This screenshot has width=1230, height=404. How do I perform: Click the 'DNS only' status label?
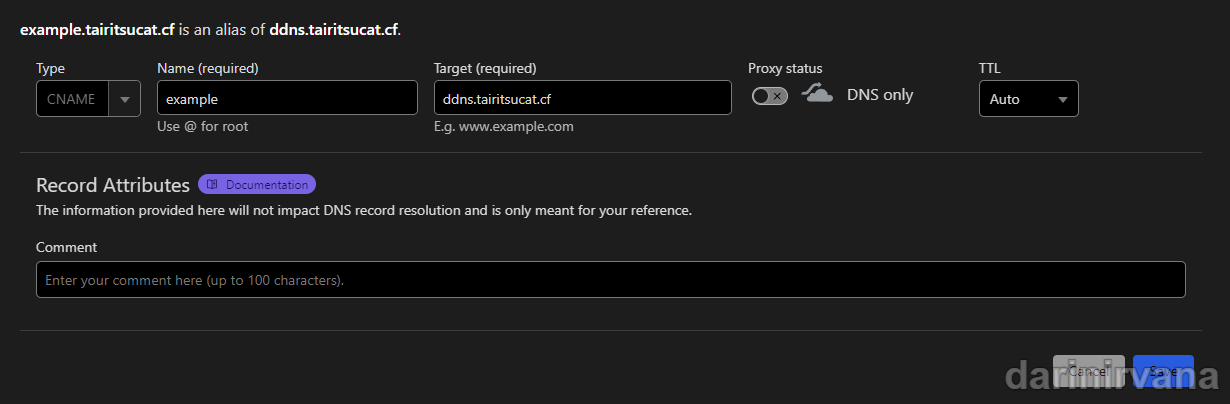(x=880, y=95)
